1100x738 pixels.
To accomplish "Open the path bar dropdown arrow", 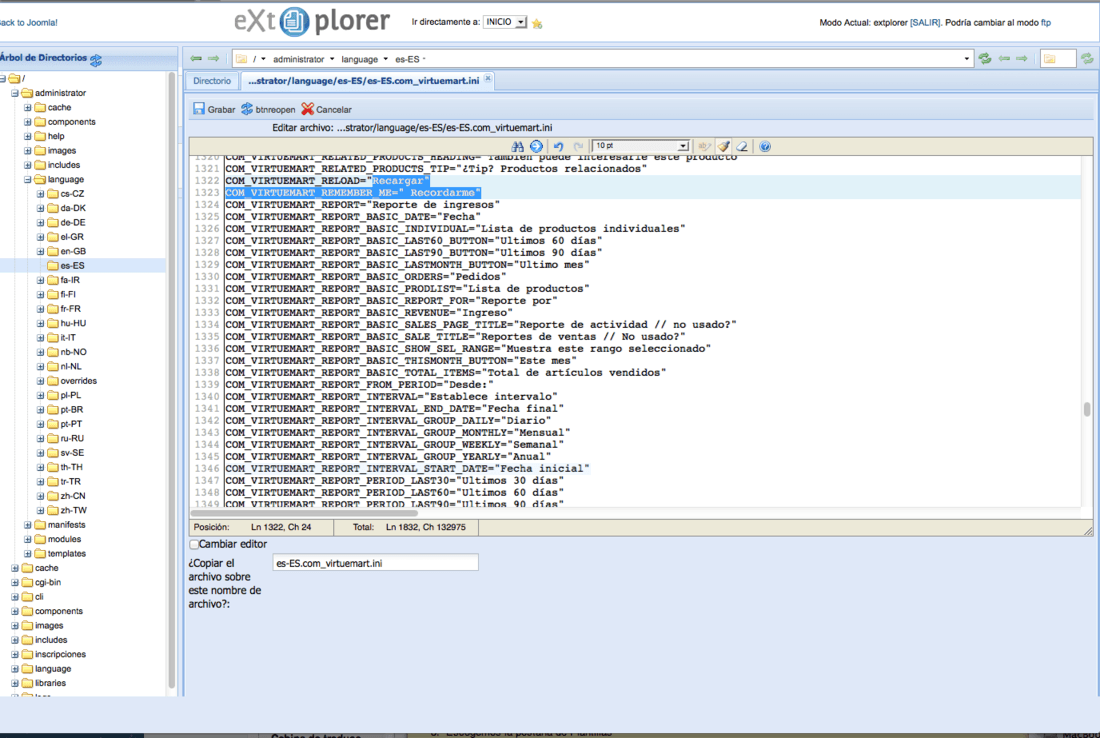I will (x=967, y=59).
